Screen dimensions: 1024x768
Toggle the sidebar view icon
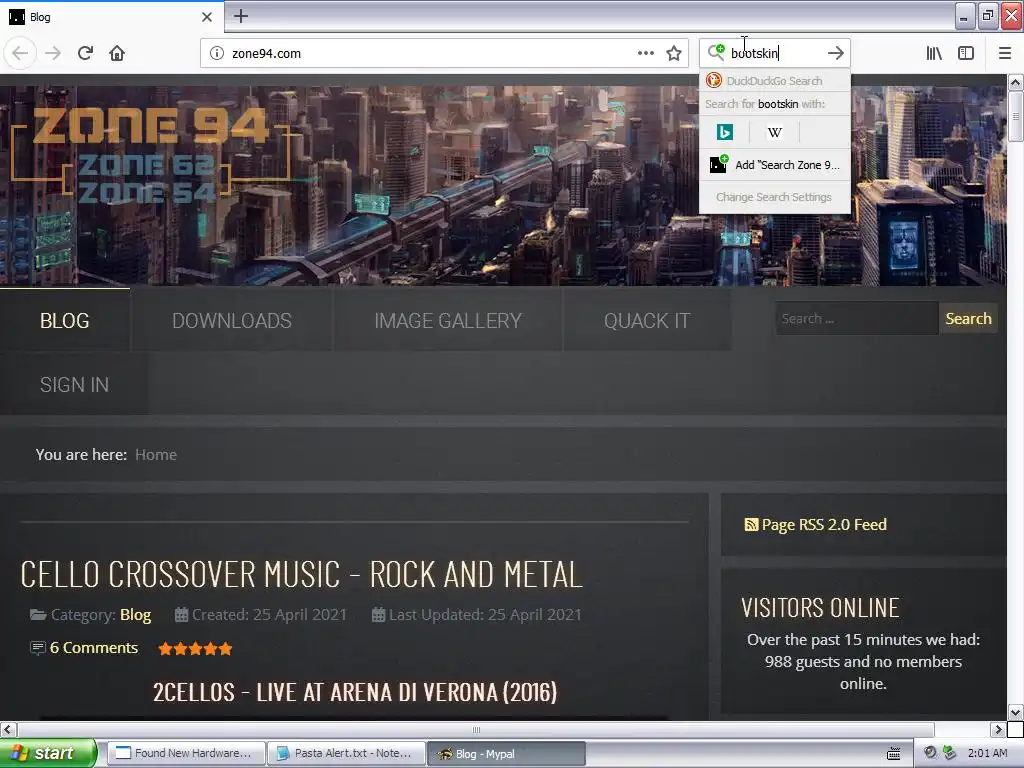(x=966, y=53)
